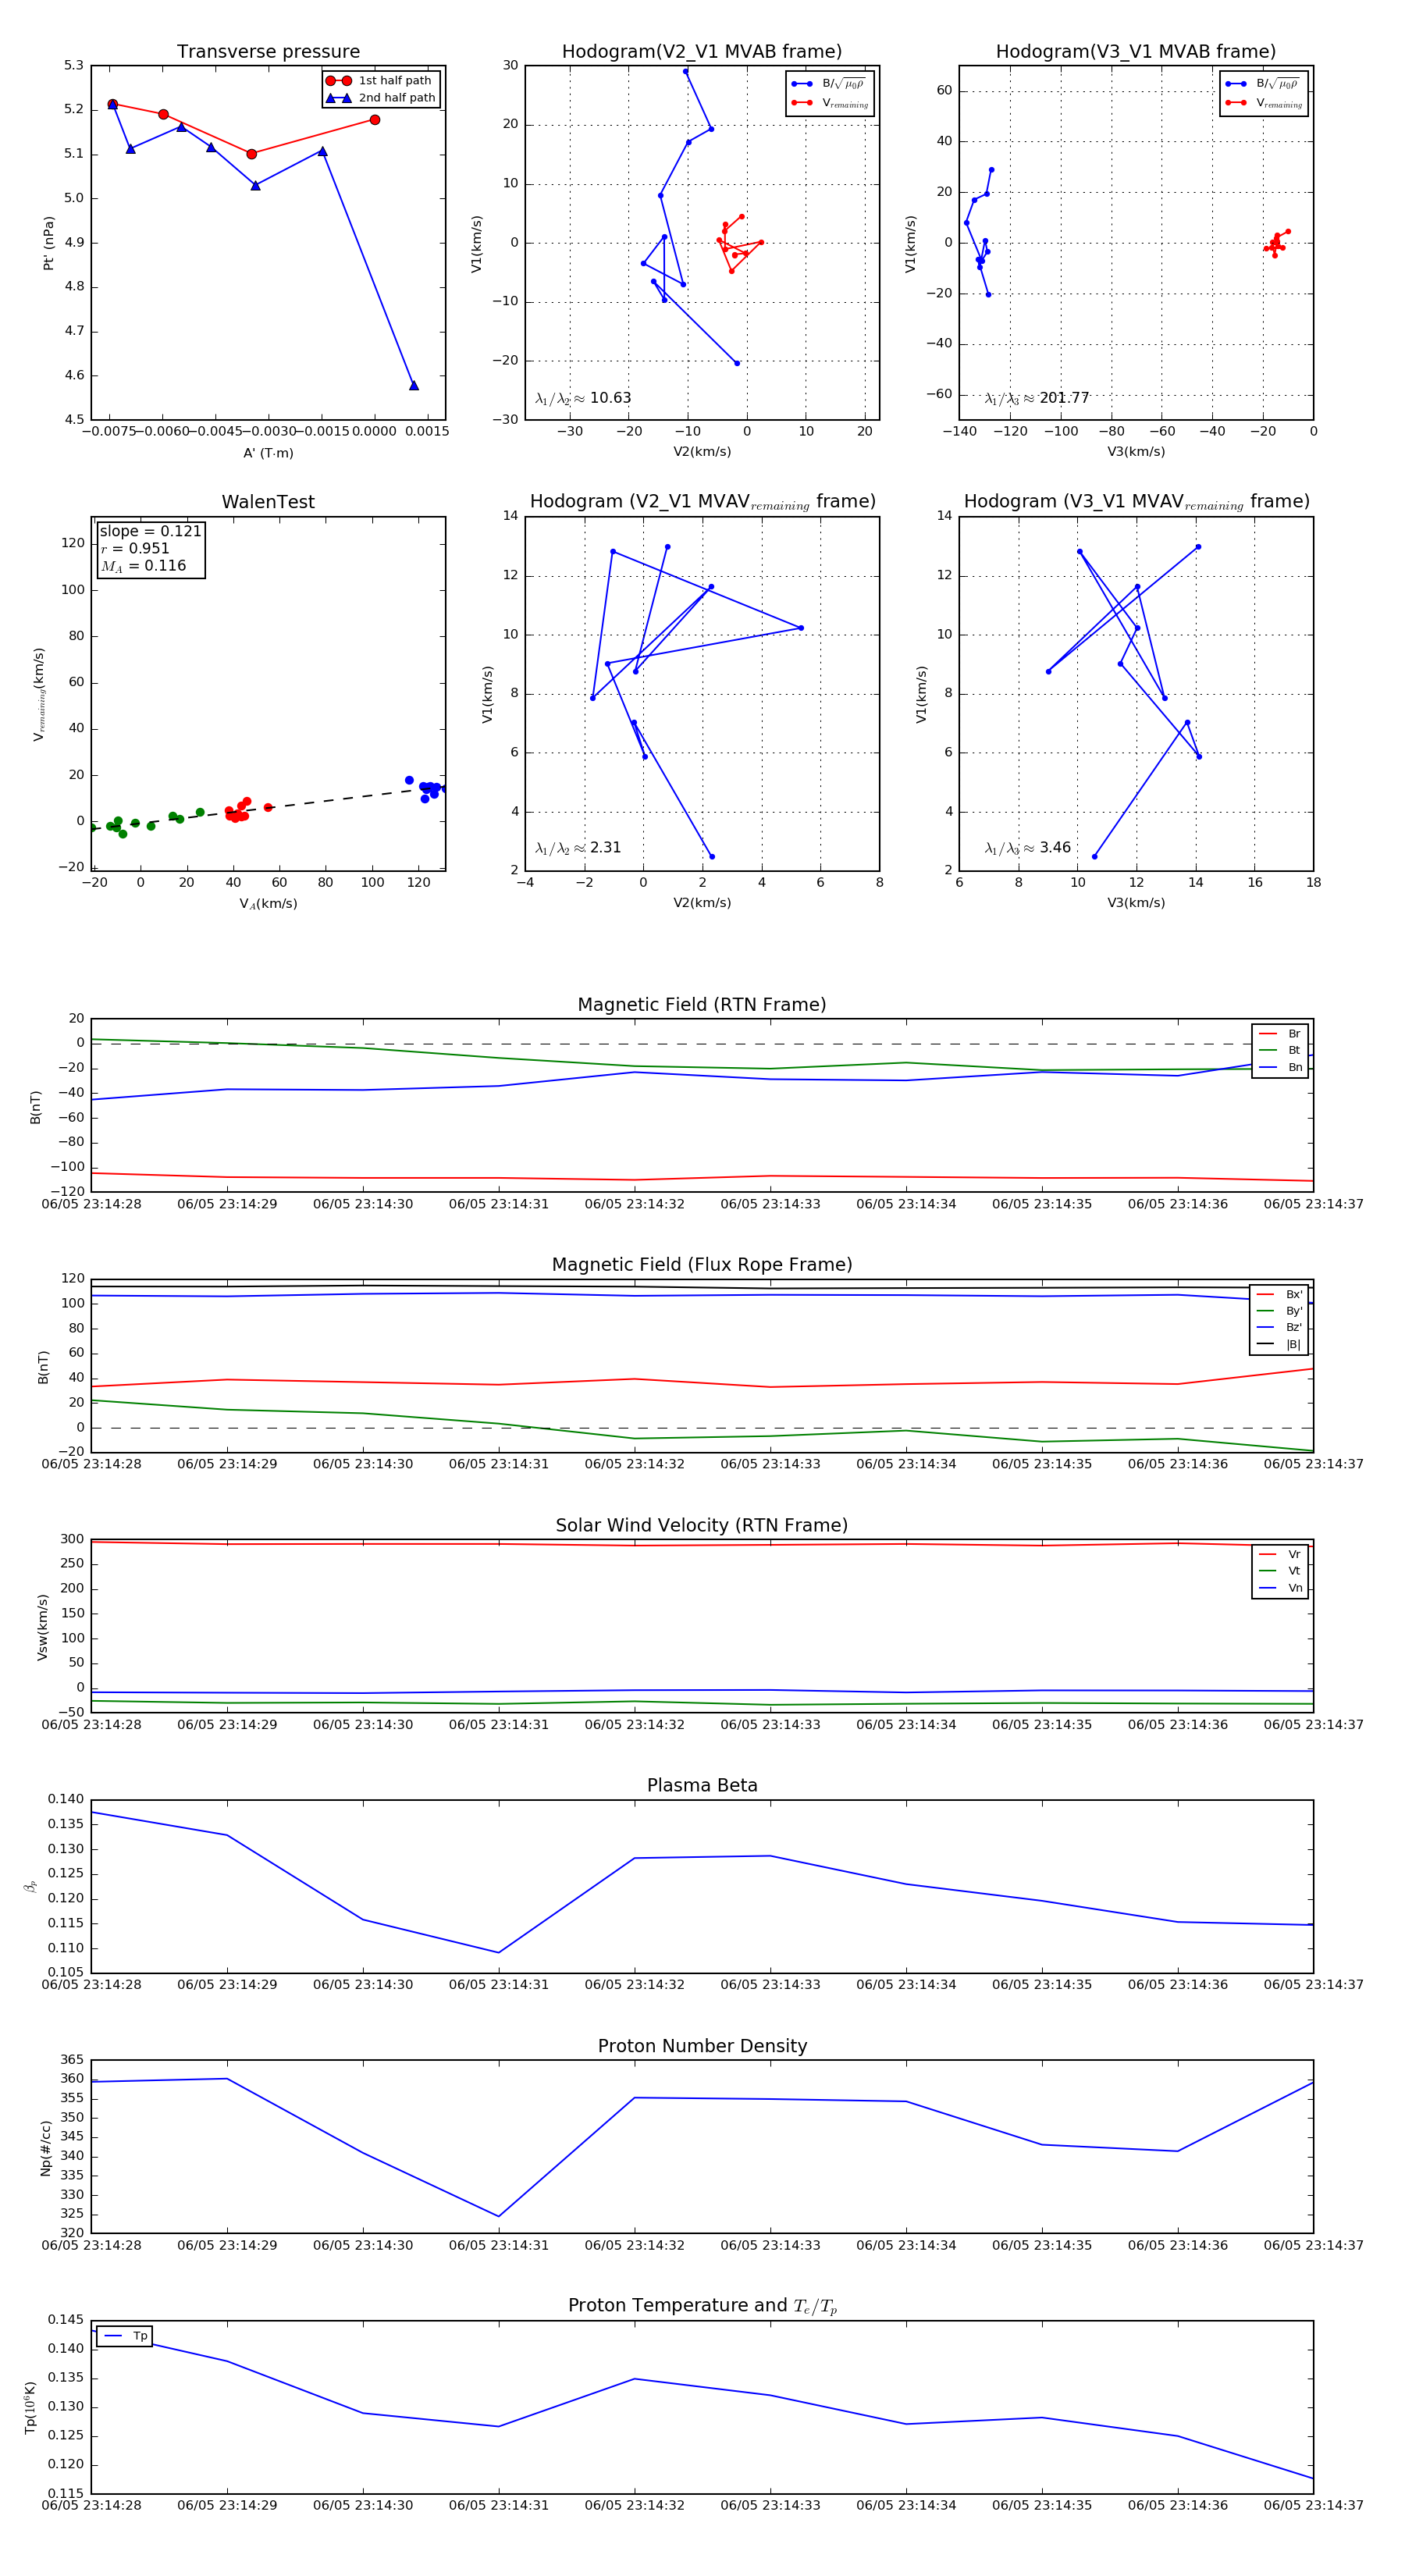This screenshot has height=2576, width=1405.
Task: Select the "Br" legend entry
Action: [1280, 1034]
